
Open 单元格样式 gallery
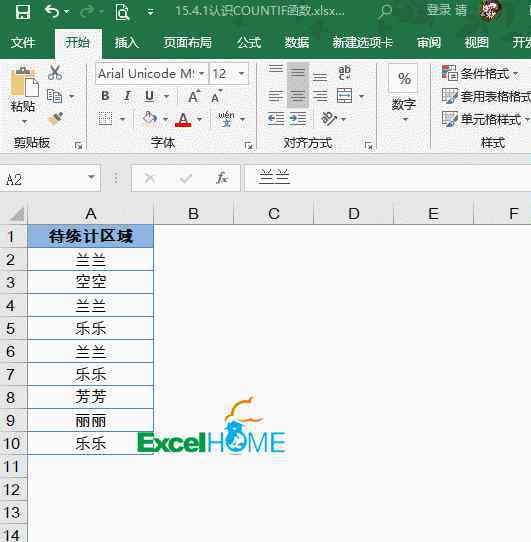point(485,120)
